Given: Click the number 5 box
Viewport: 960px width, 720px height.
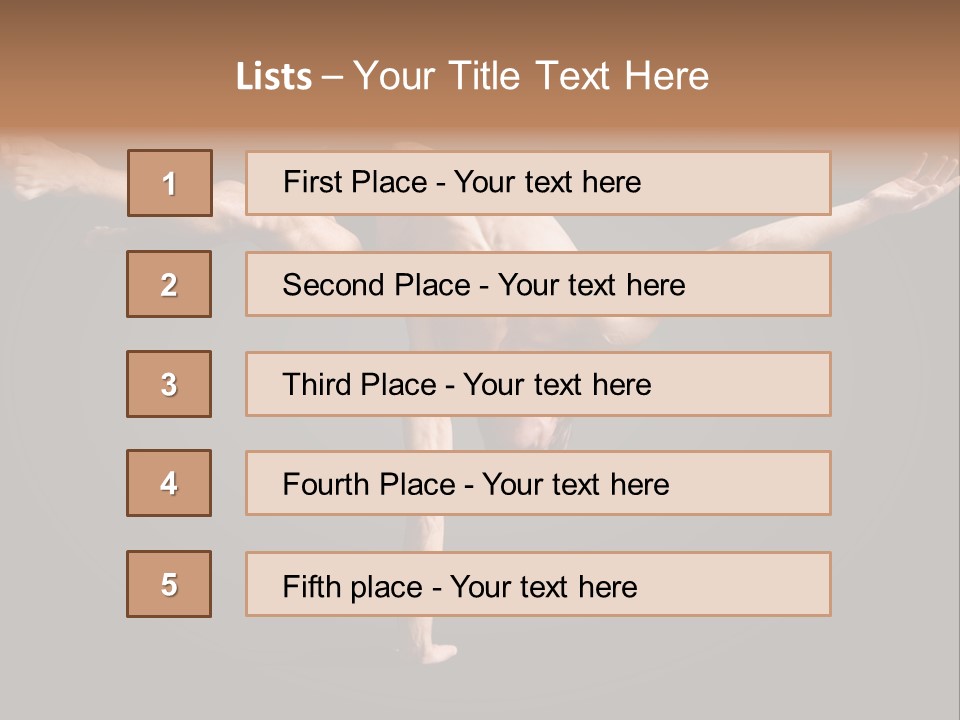Looking at the screenshot, I should click(x=169, y=583).
